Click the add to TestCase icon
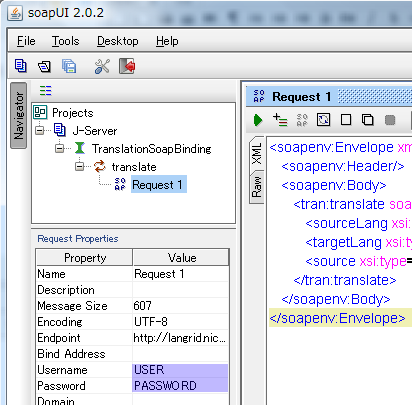Viewport: 412px width, 405px height. [280, 120]
